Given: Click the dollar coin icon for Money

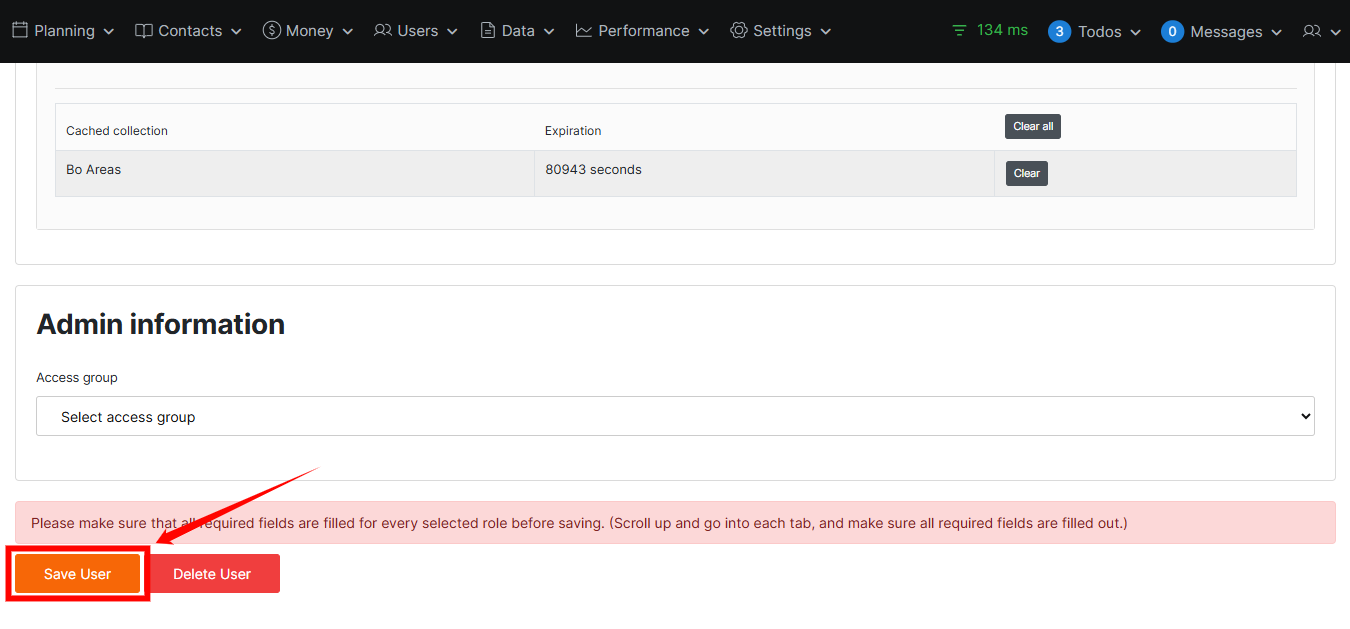Looking at the screenshot, I should [271, 31].
